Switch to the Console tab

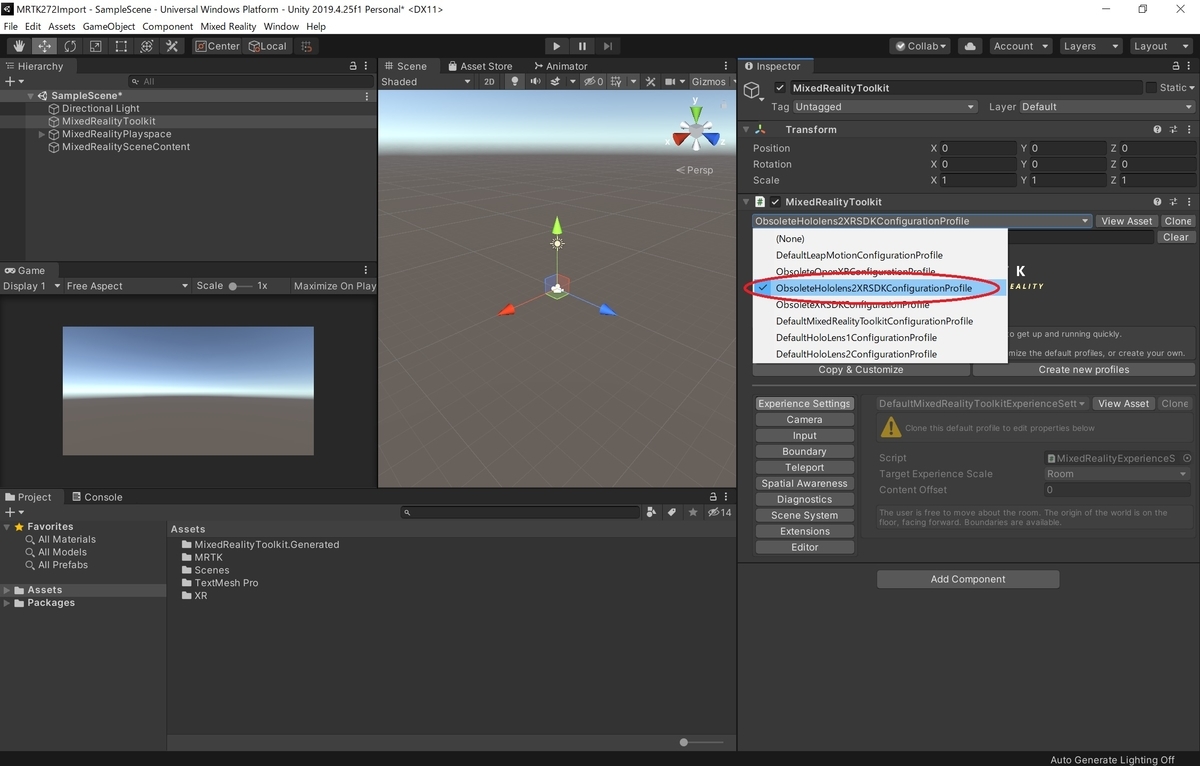96,497
